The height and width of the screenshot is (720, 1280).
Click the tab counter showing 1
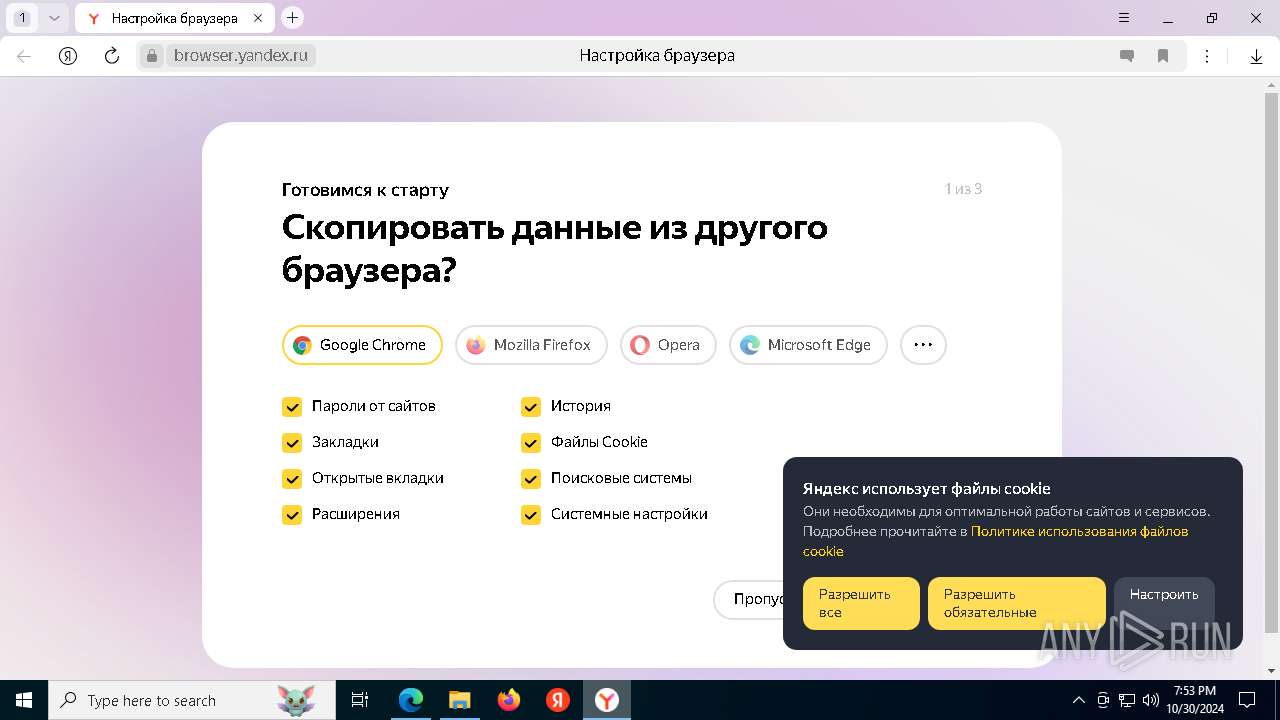click(x=23, y=18)
